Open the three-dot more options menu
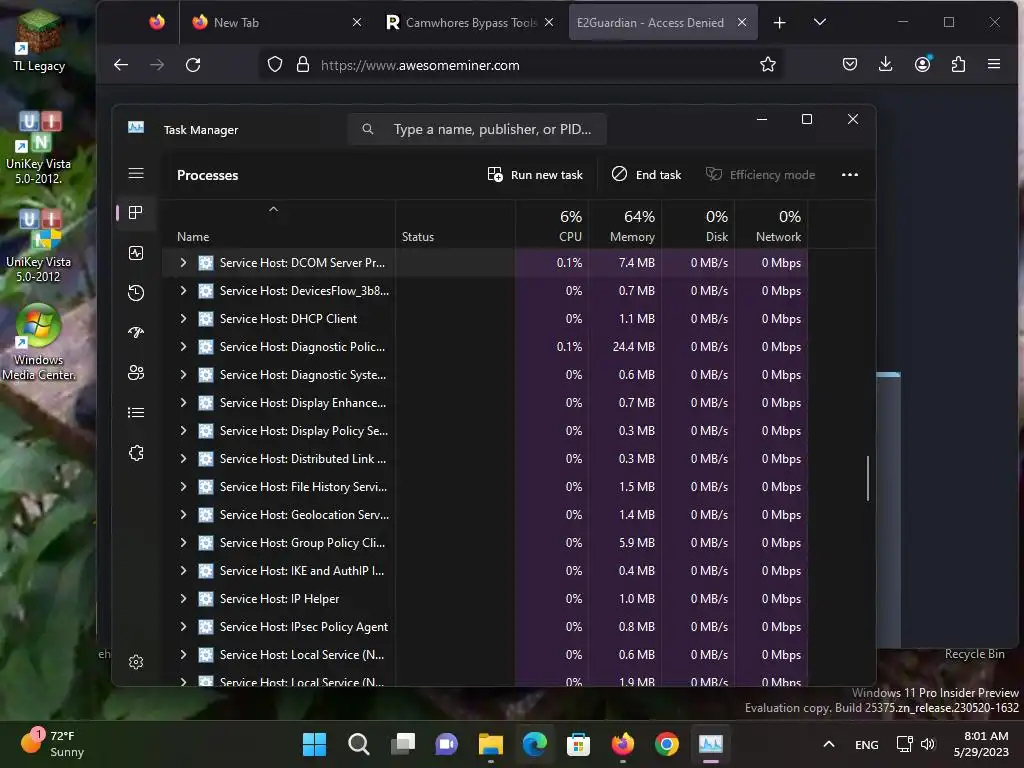 [x=850, y=175]
